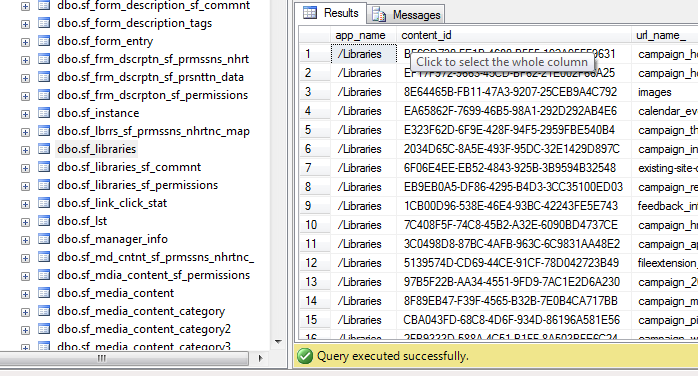
Task: Click table icon of dbo.sf_form_description_sf_commnt
Action: click(x=44, y=5)
